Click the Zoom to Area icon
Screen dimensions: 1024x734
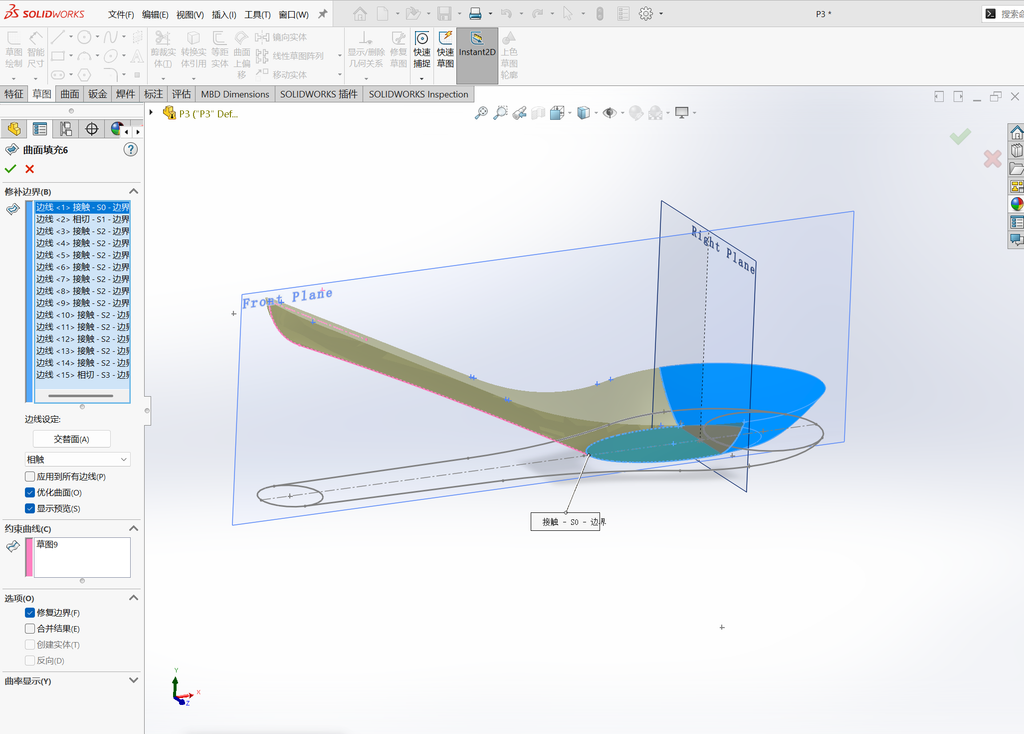coord(500,113)
